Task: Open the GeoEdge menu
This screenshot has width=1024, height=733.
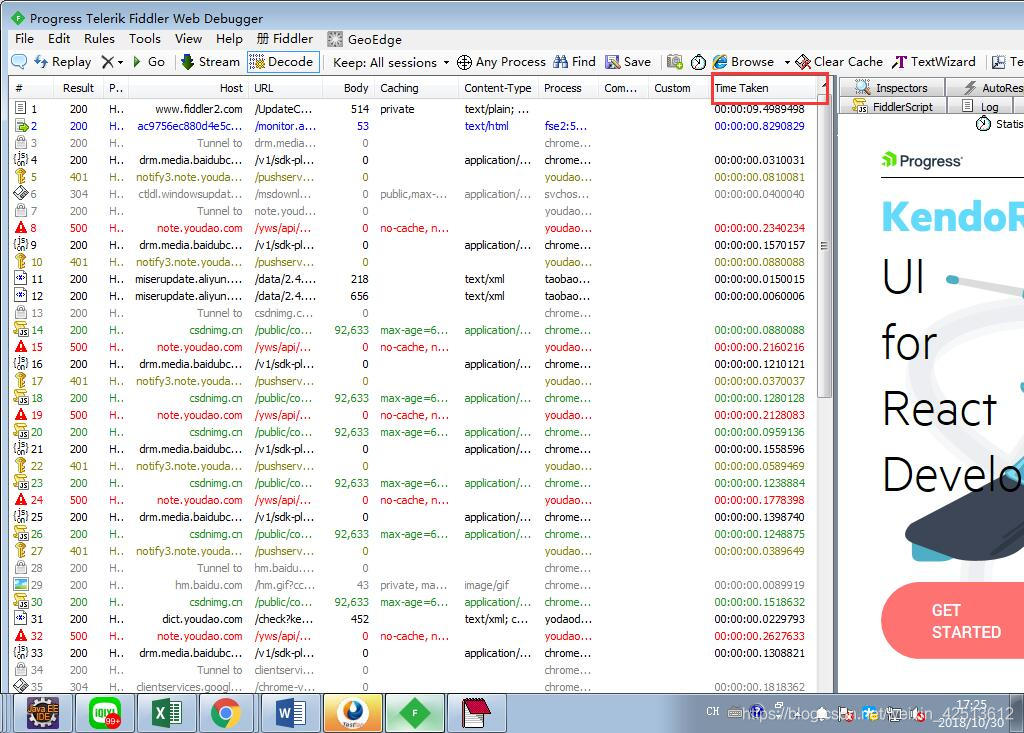Action: point(364,39)
